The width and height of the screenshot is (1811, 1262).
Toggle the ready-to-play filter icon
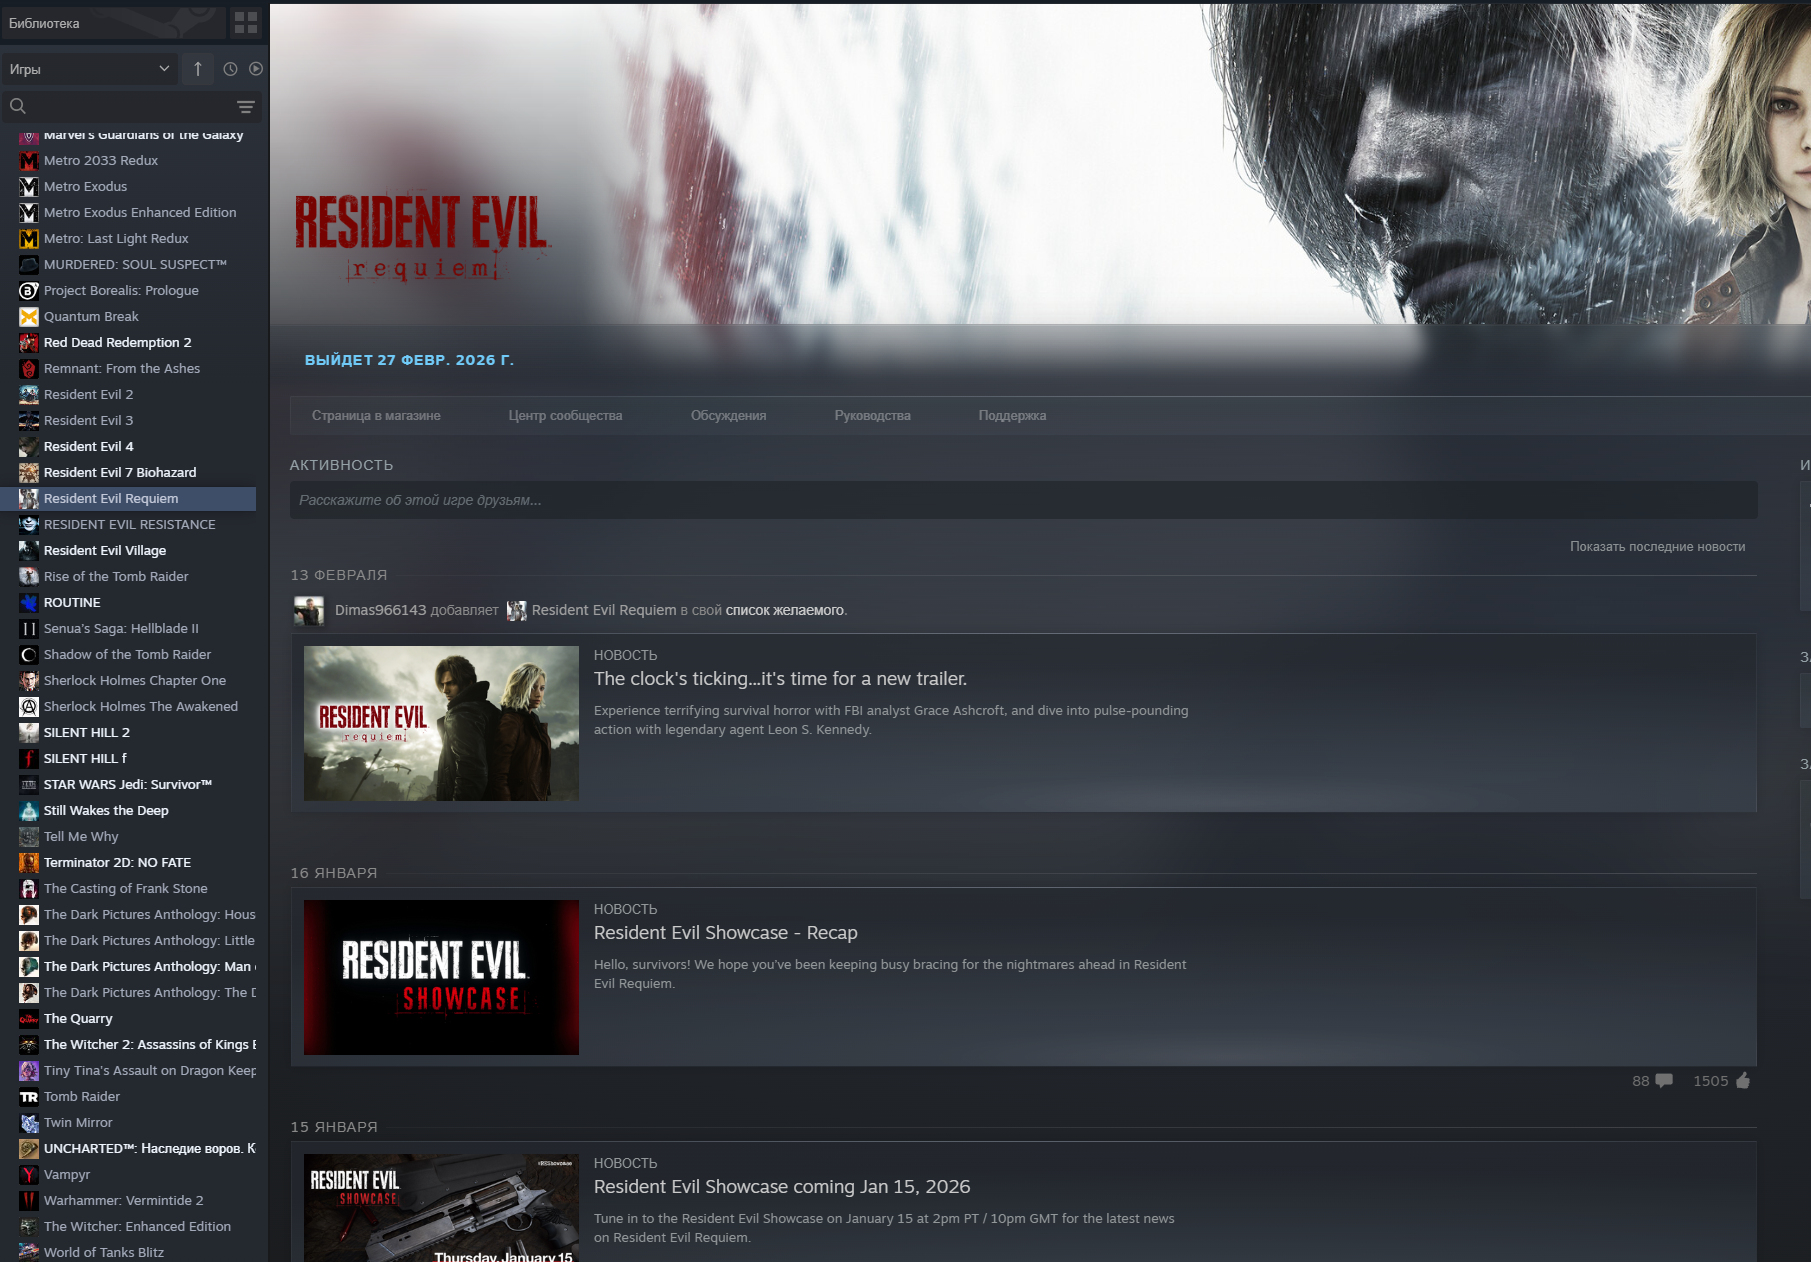pos(256,69)
